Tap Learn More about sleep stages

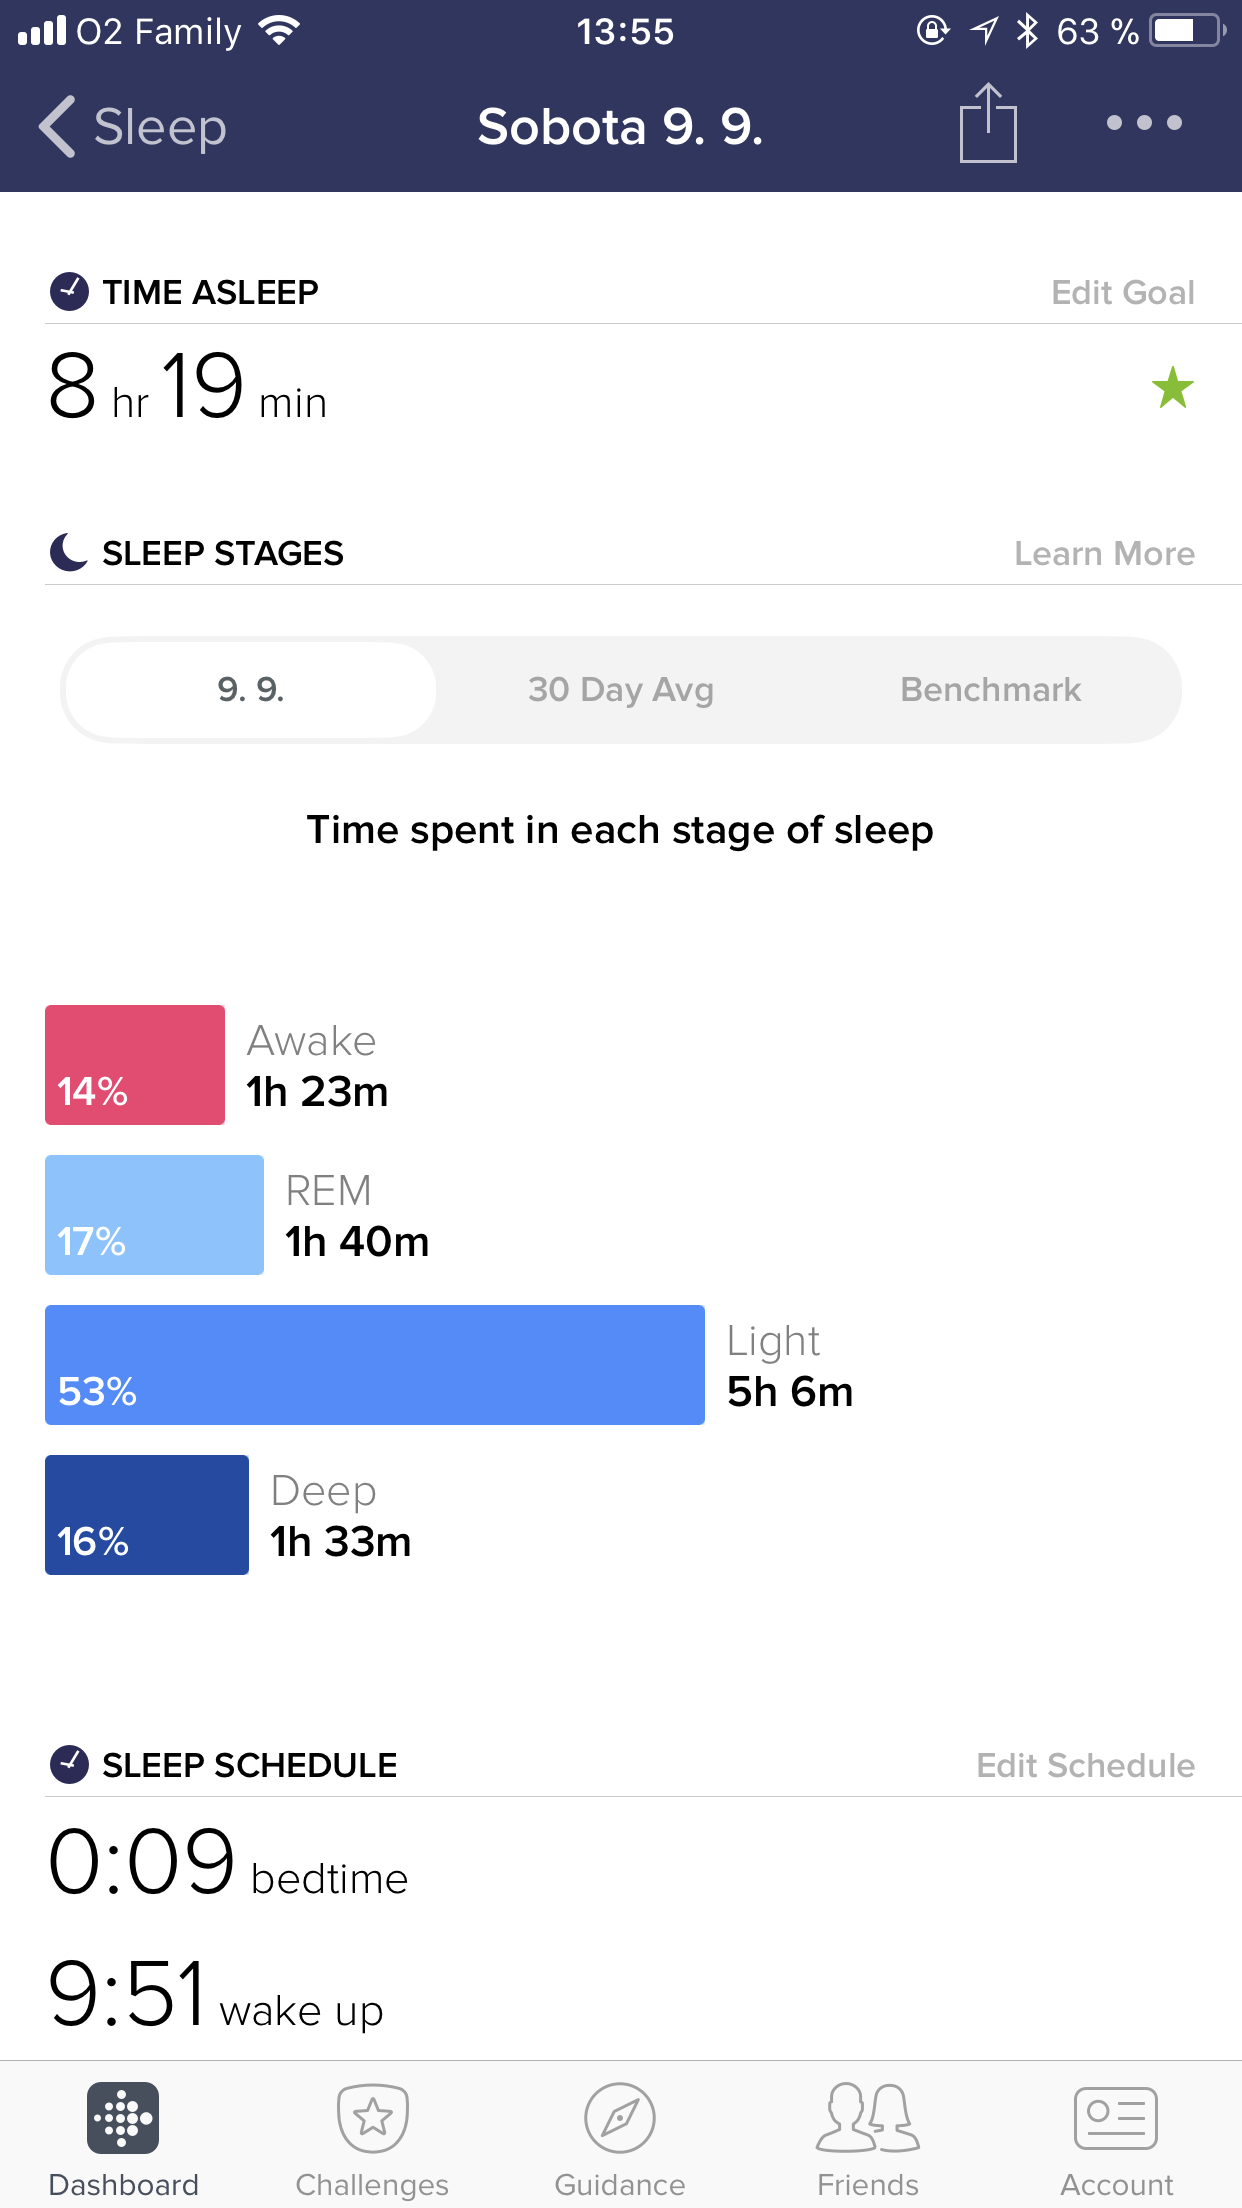1104,554
